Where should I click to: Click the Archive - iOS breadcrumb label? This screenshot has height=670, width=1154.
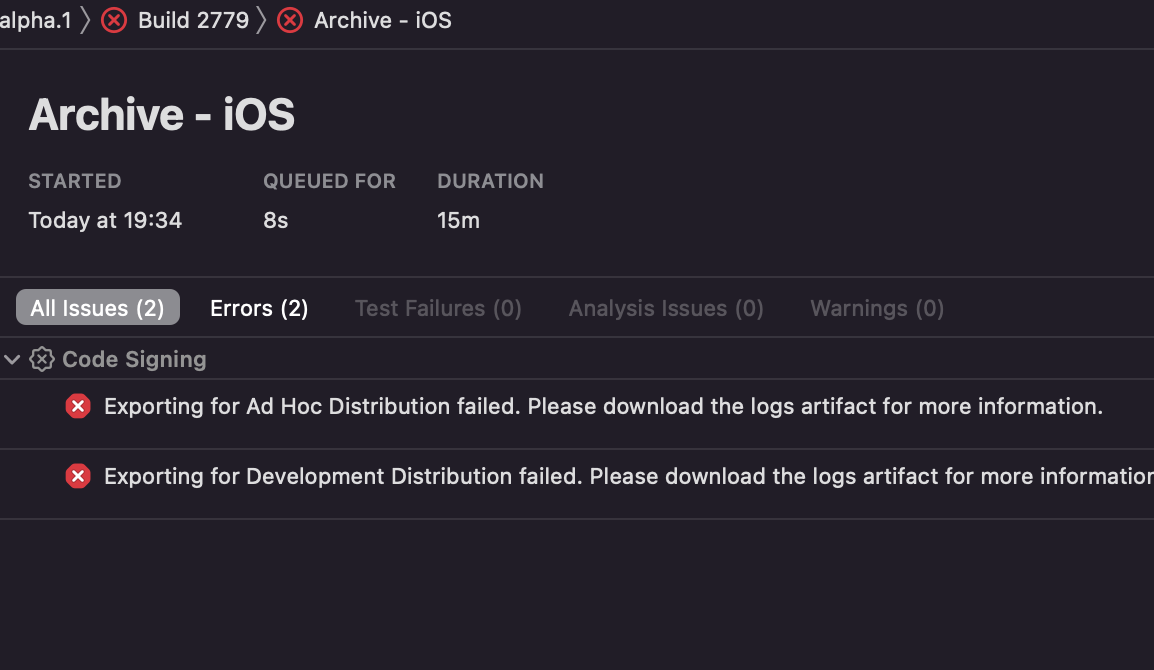[x=383, y=20]
